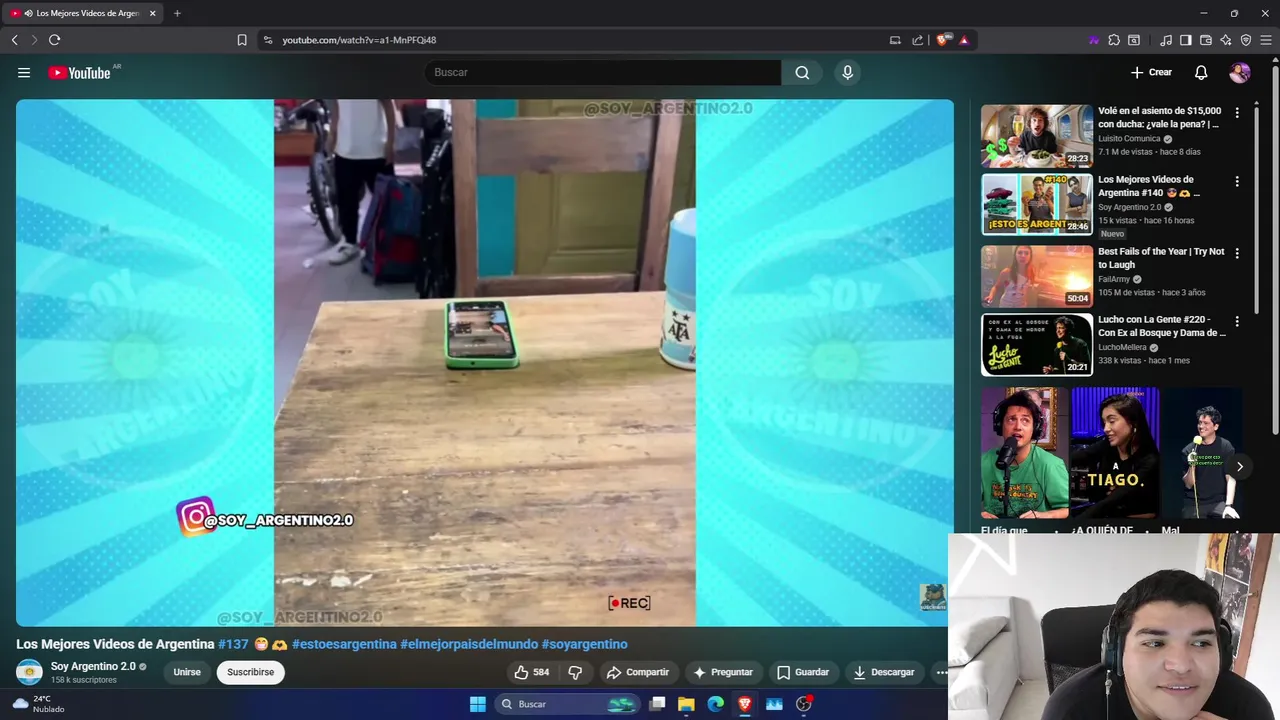Open options for Best Fails video
This screenshot has height=720, width=1280.
click(1237, 254)
